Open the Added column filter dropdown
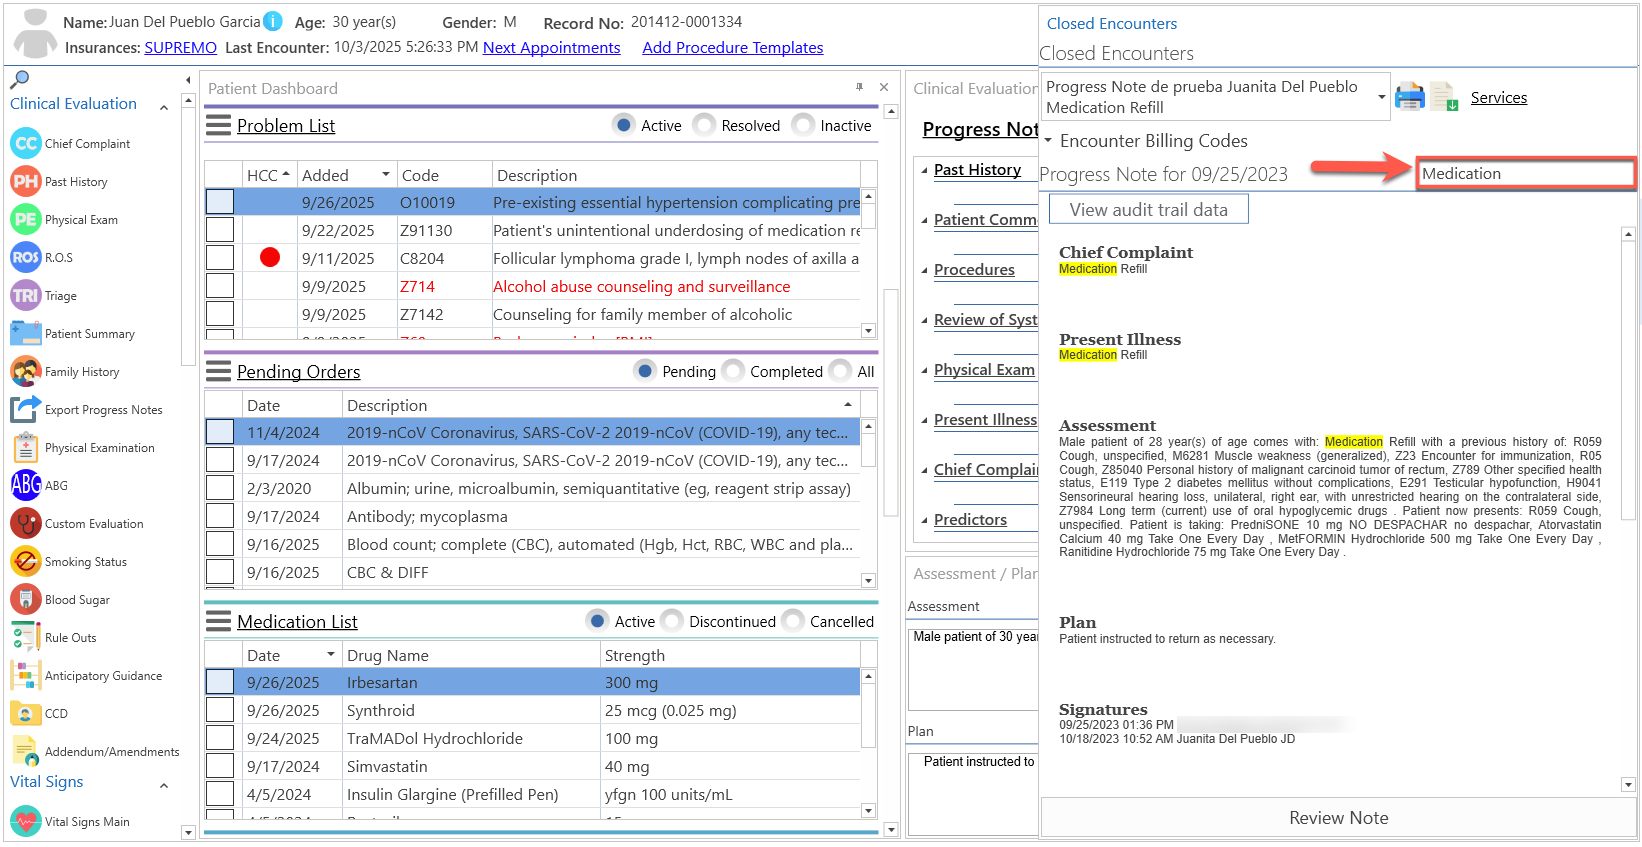The width and height of the screenshot is (1642, 847). [385, 175]
